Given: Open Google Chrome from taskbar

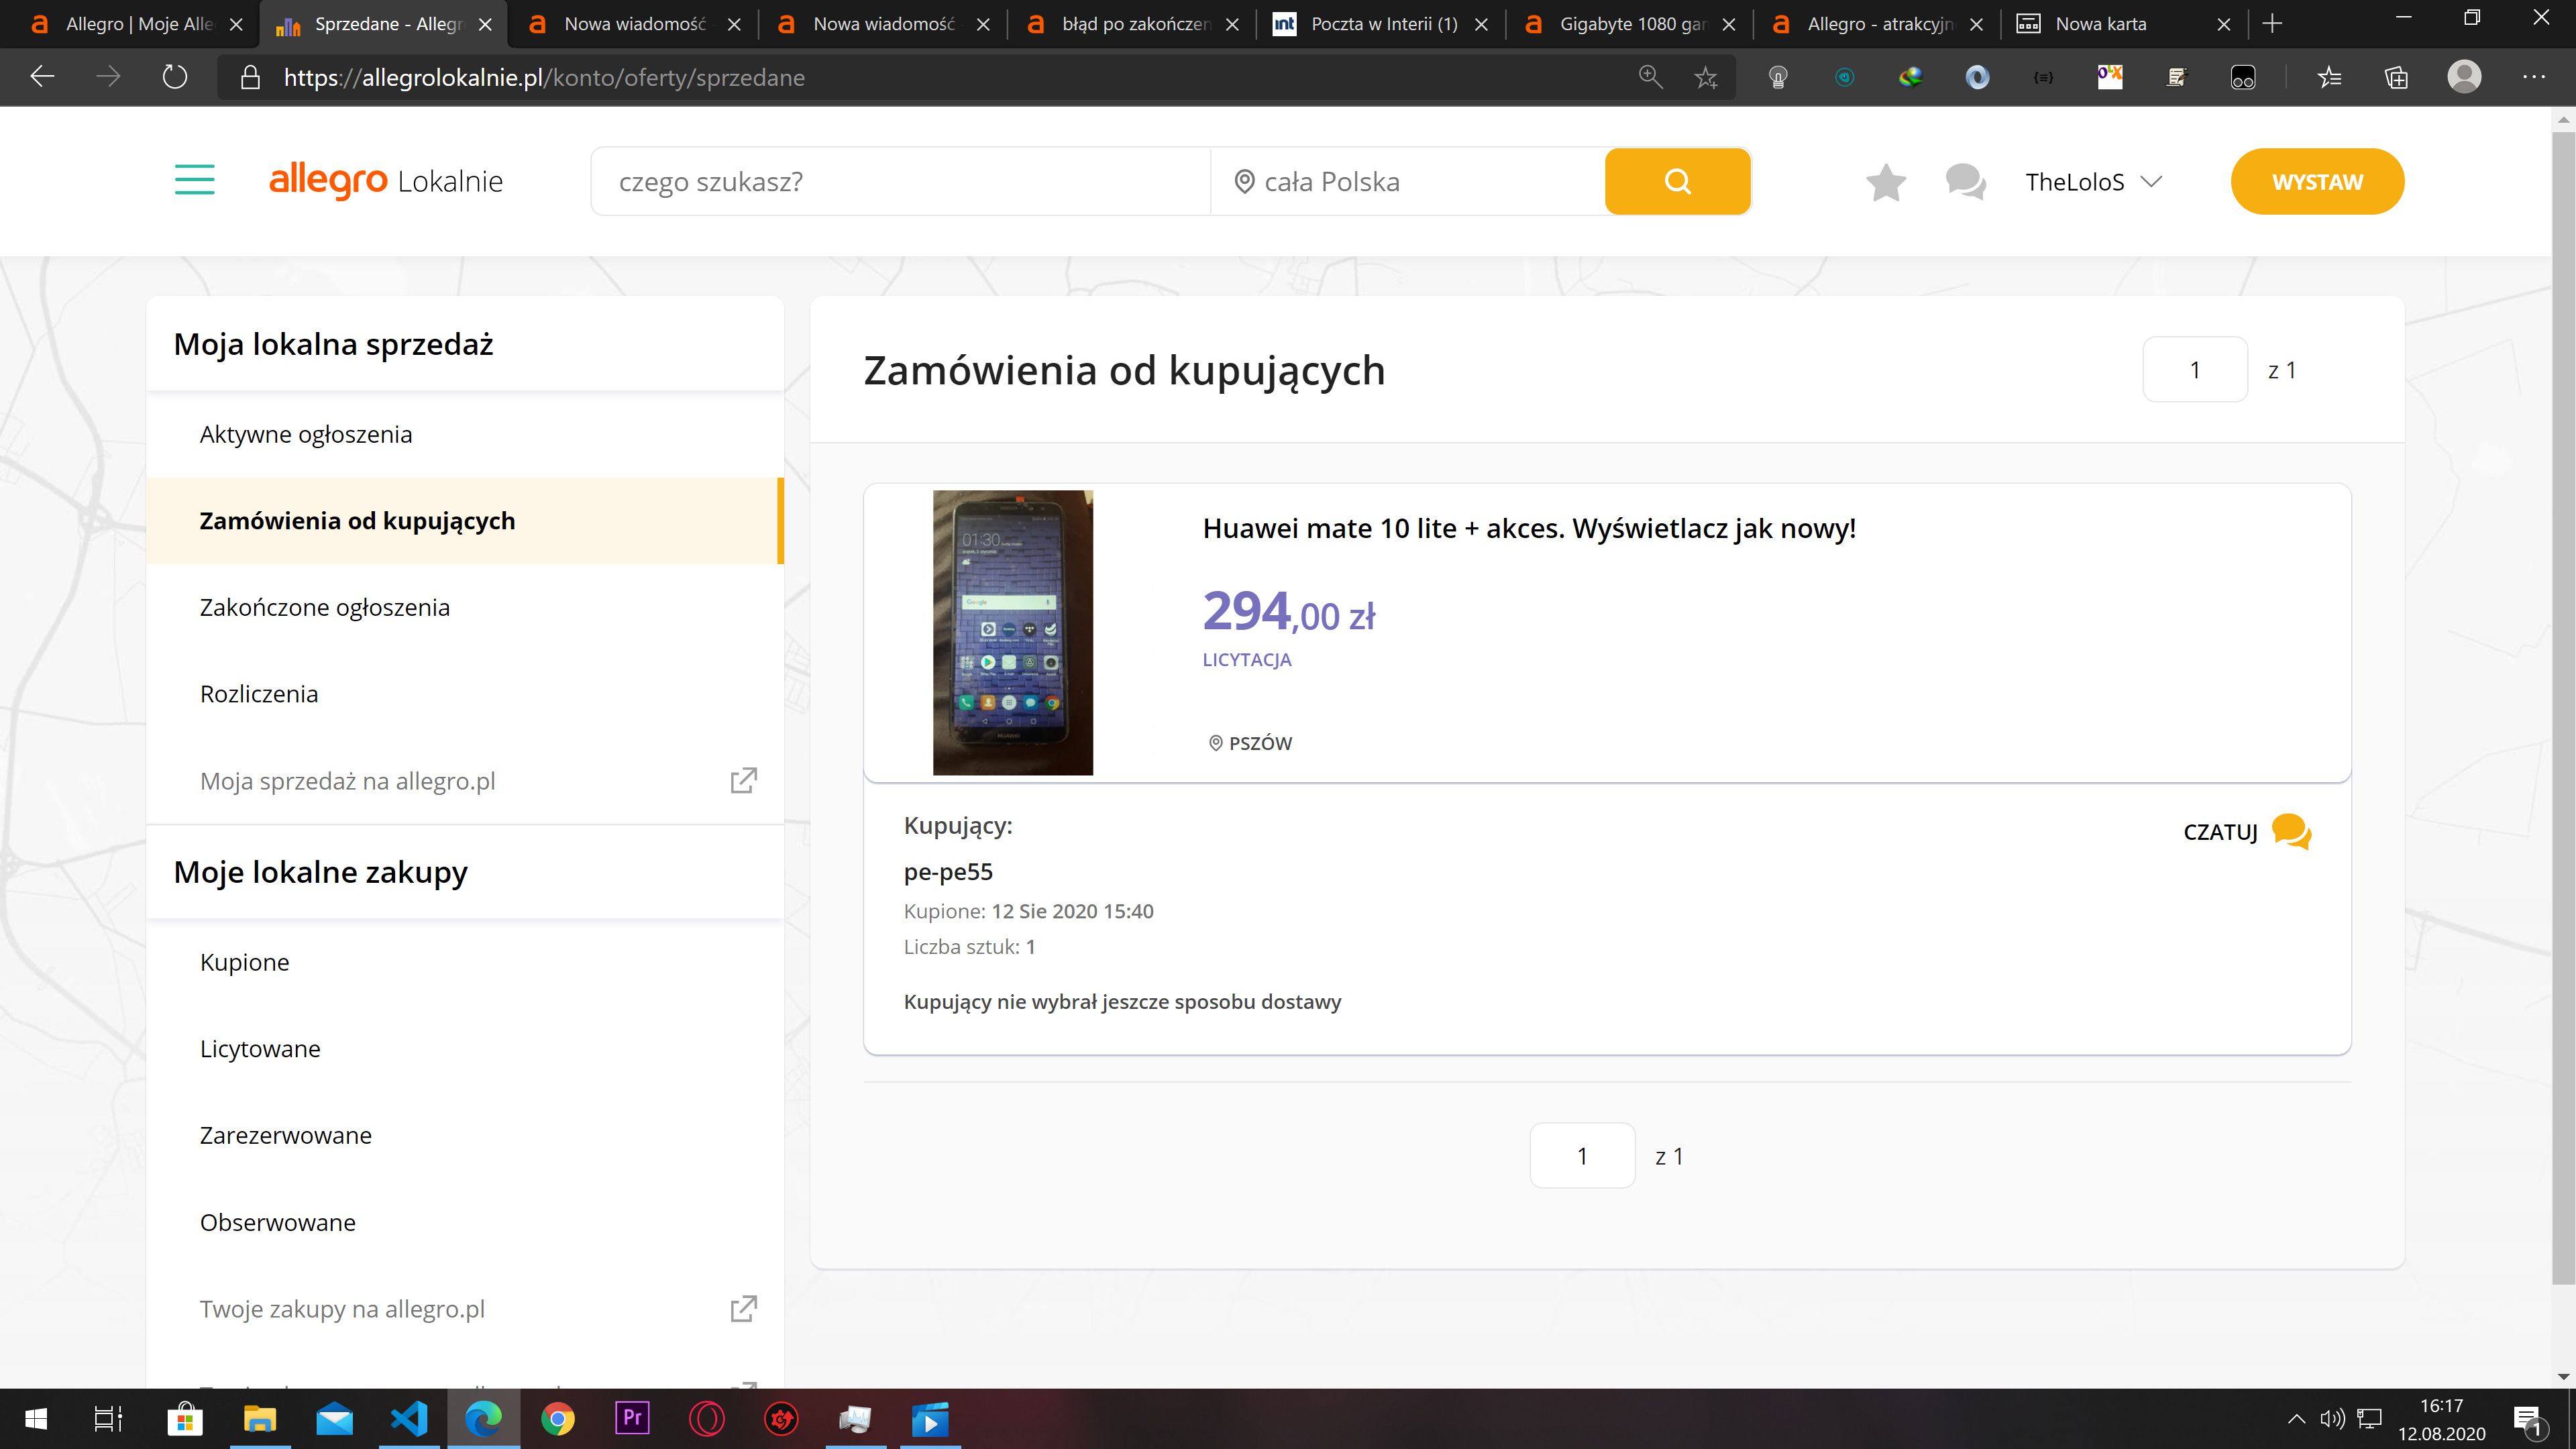Looking at the screenshot, I should coord(558,1419).
